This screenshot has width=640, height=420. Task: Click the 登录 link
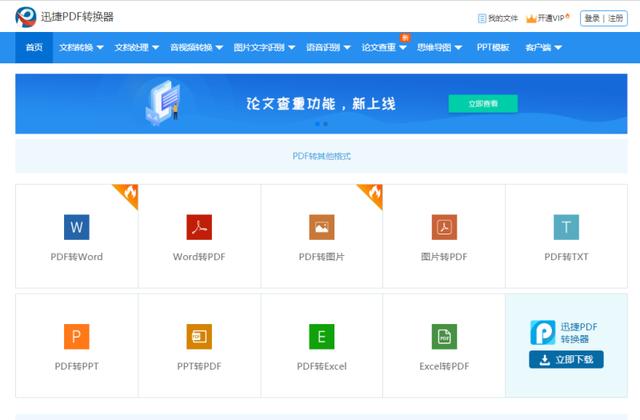point(592,18)
